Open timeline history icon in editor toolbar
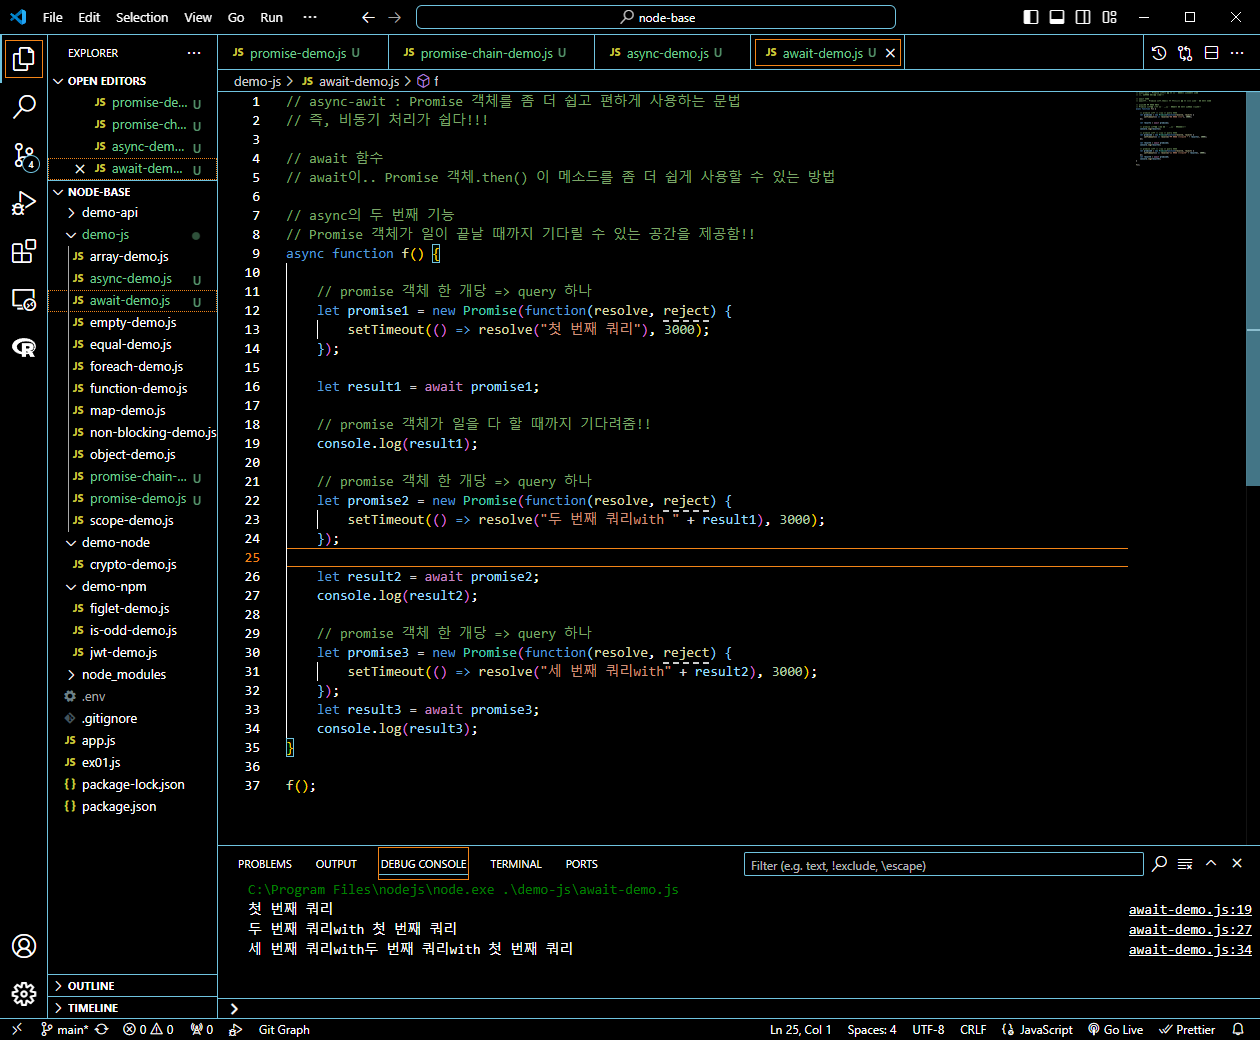 coord(1159,53)
